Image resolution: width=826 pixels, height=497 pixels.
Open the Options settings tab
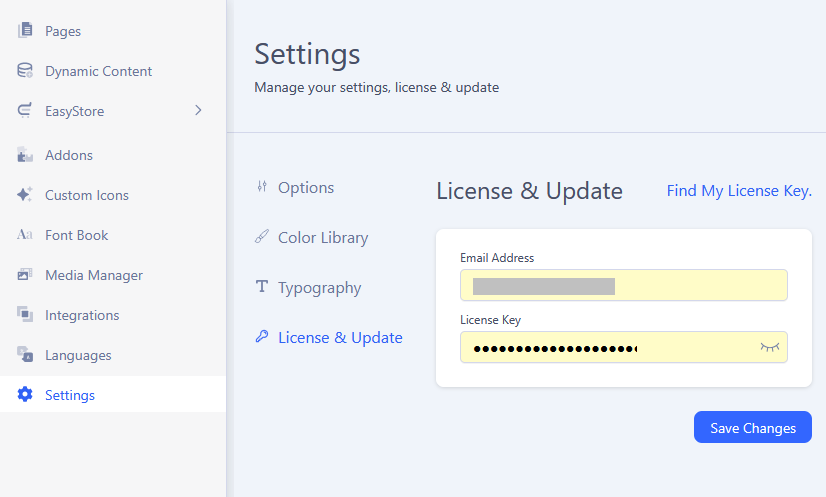point(305,188)
